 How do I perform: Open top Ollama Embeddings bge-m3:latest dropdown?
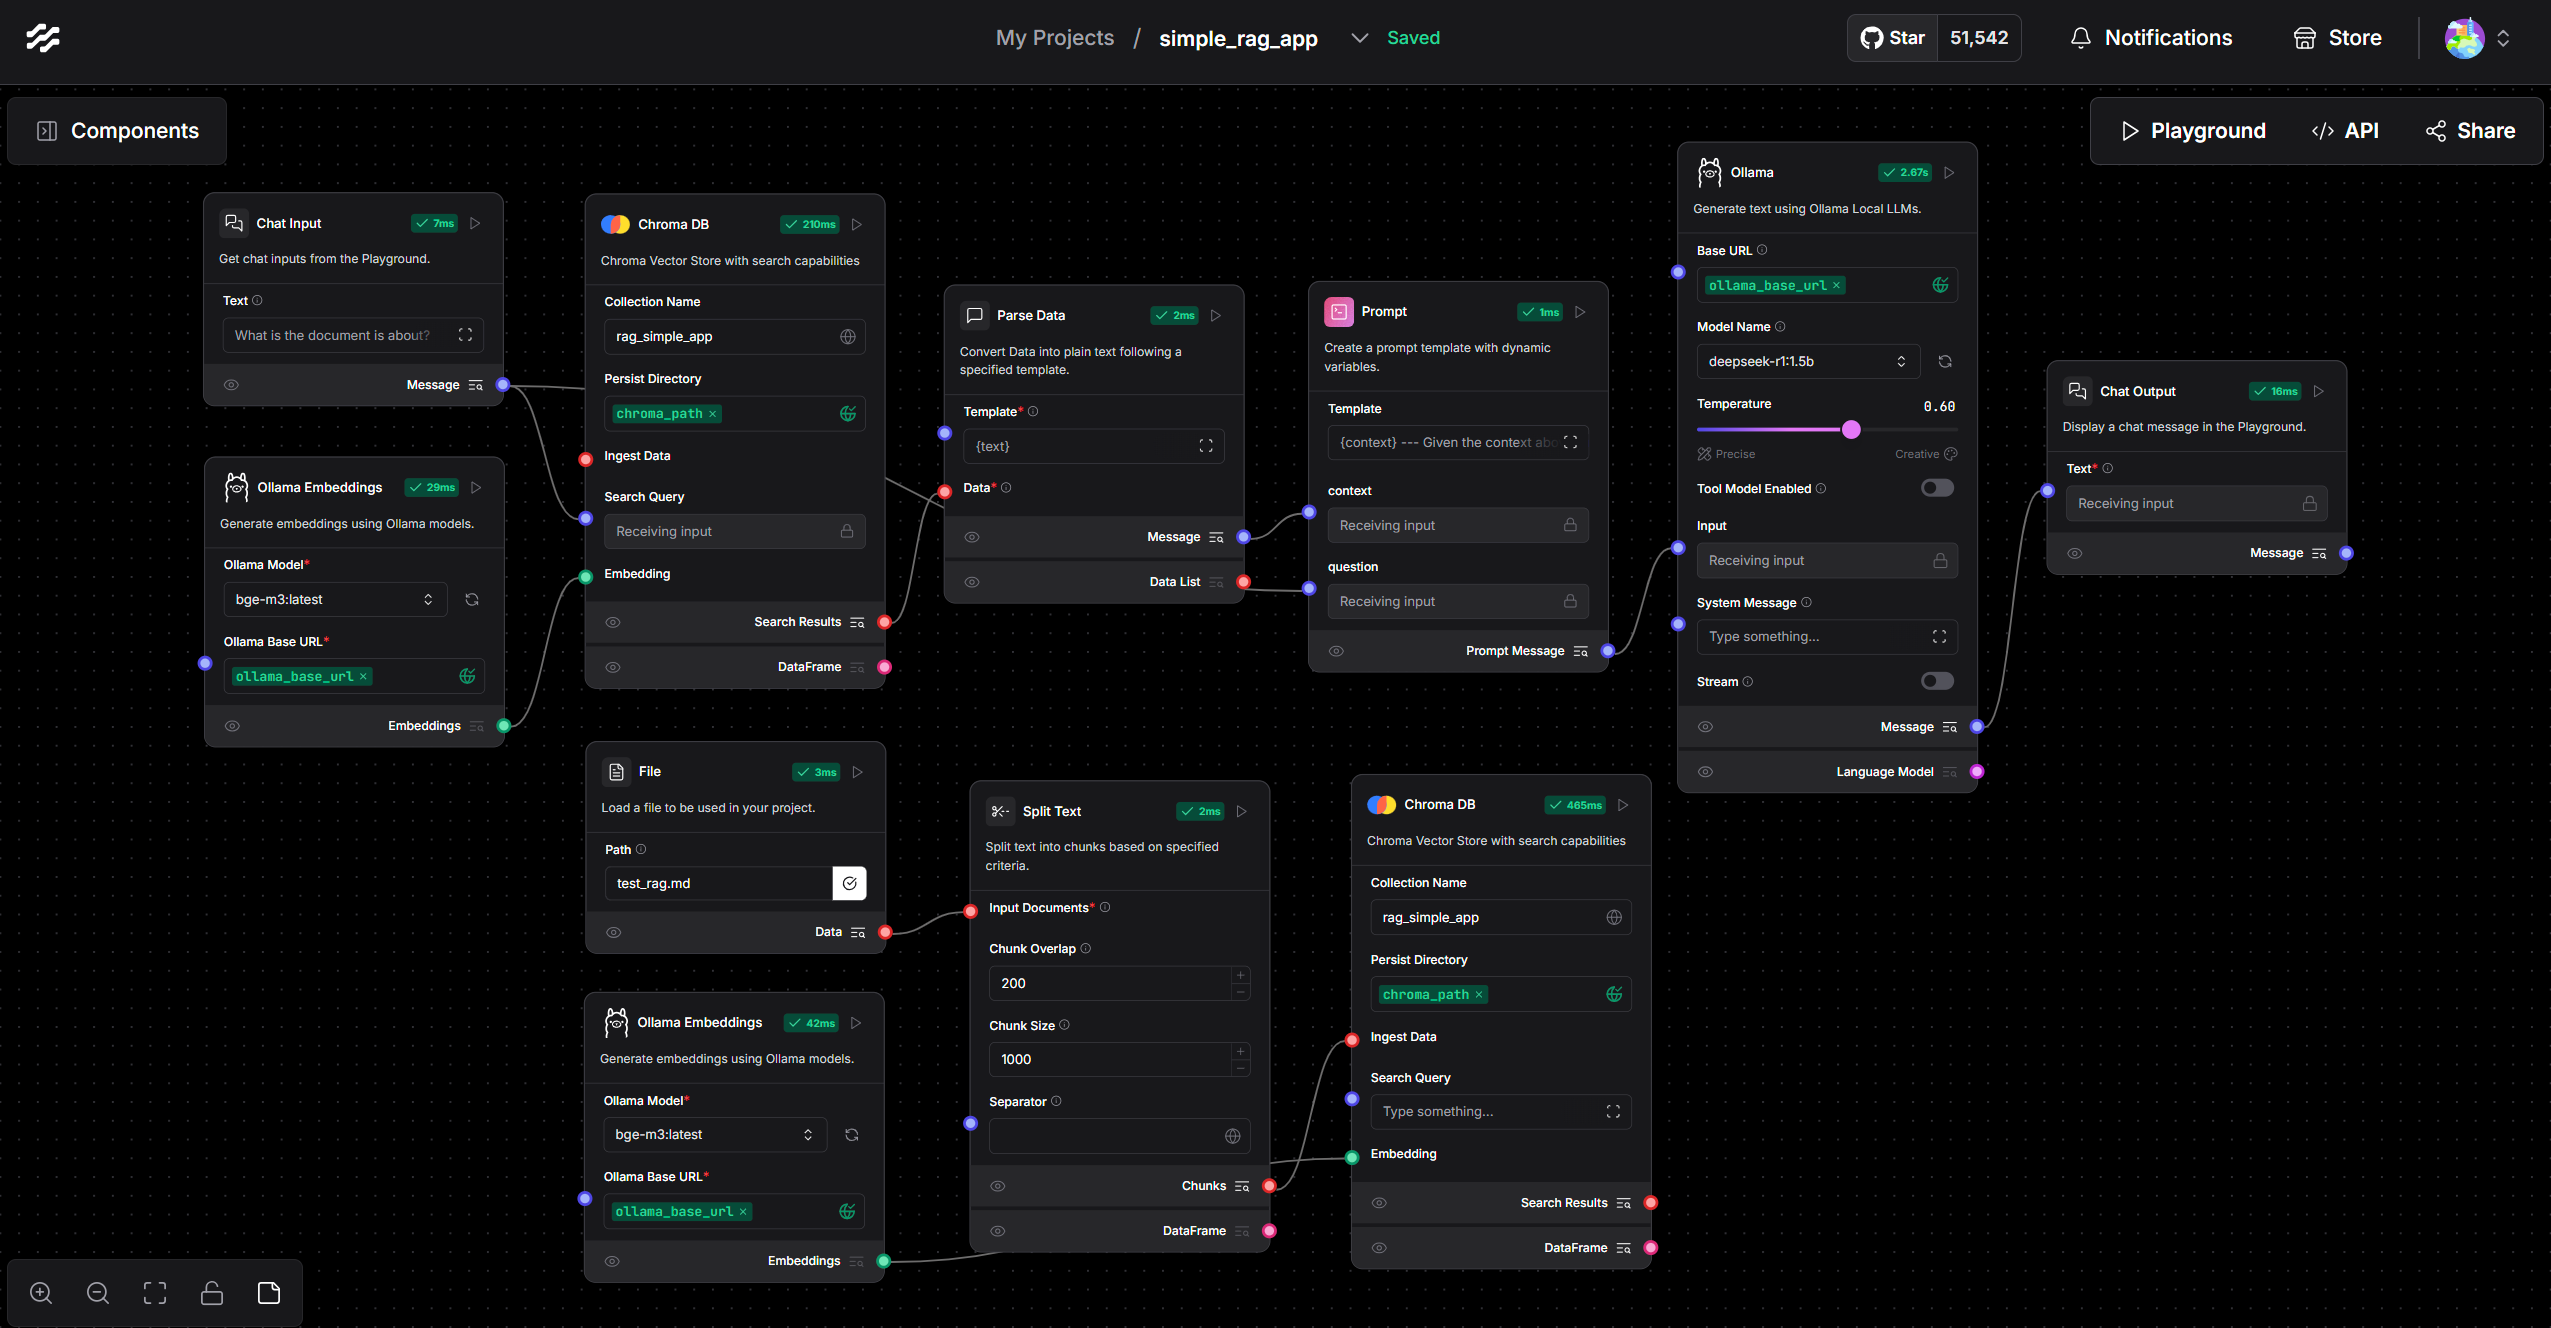335,599
